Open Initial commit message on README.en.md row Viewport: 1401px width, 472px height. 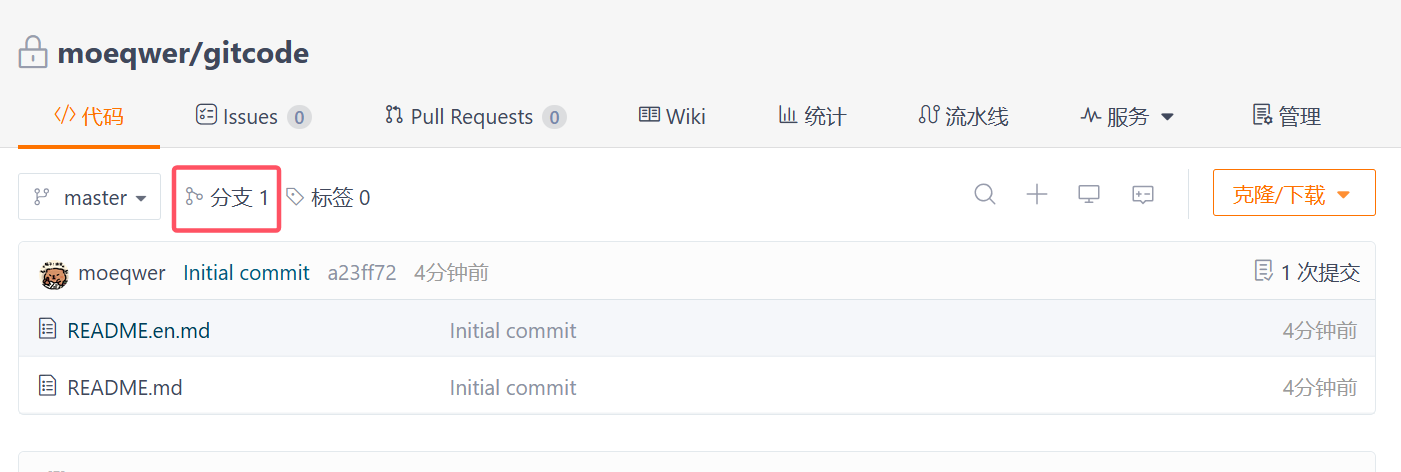[513, 330]
